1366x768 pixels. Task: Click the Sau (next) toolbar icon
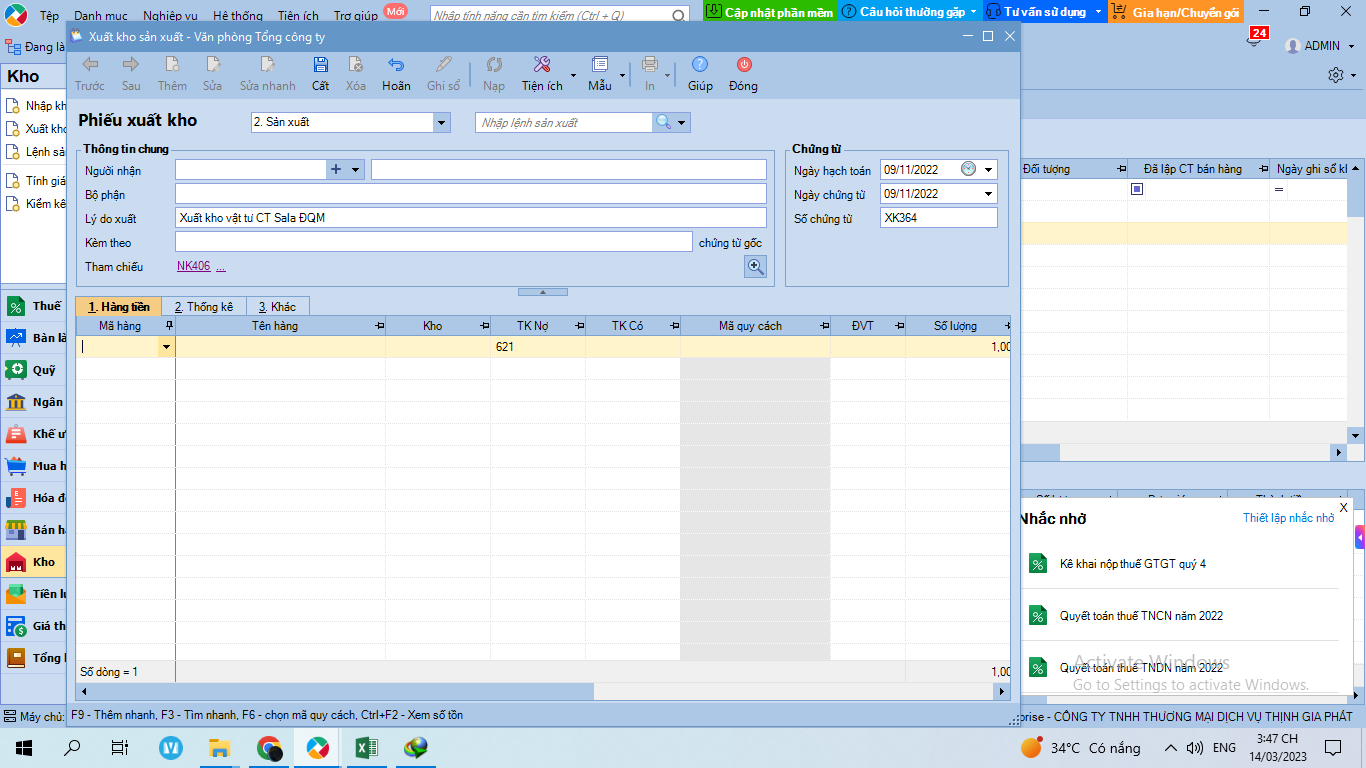click(131, 65)
